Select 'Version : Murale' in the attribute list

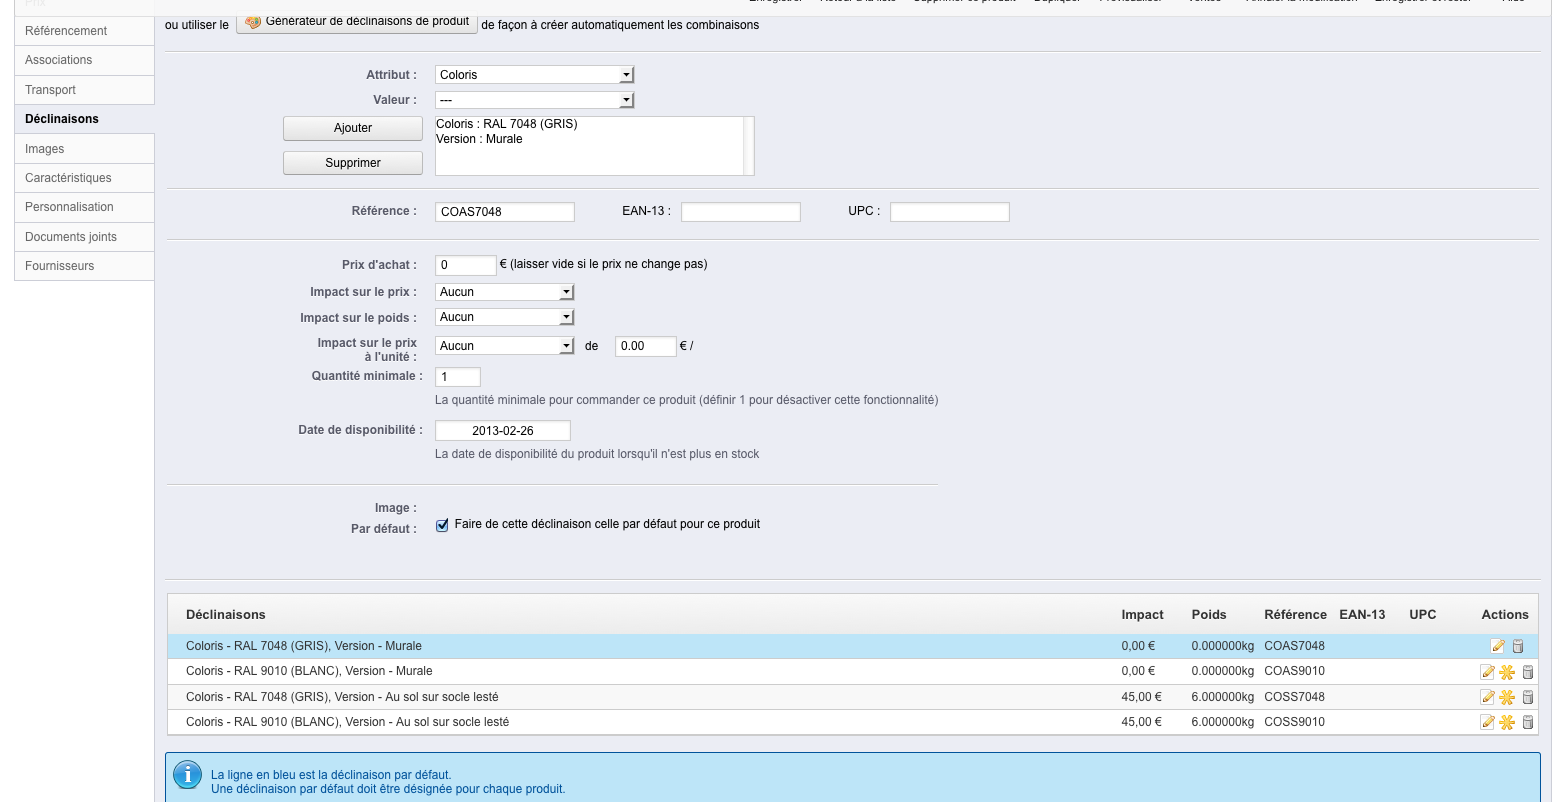click(x=480, y=139)
